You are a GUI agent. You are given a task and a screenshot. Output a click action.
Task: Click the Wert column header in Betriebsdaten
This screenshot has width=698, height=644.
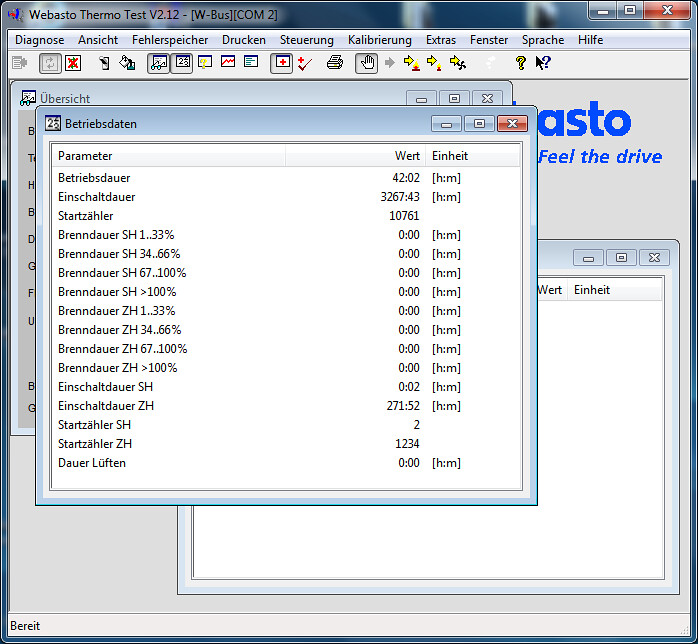[x=356, y=156]
